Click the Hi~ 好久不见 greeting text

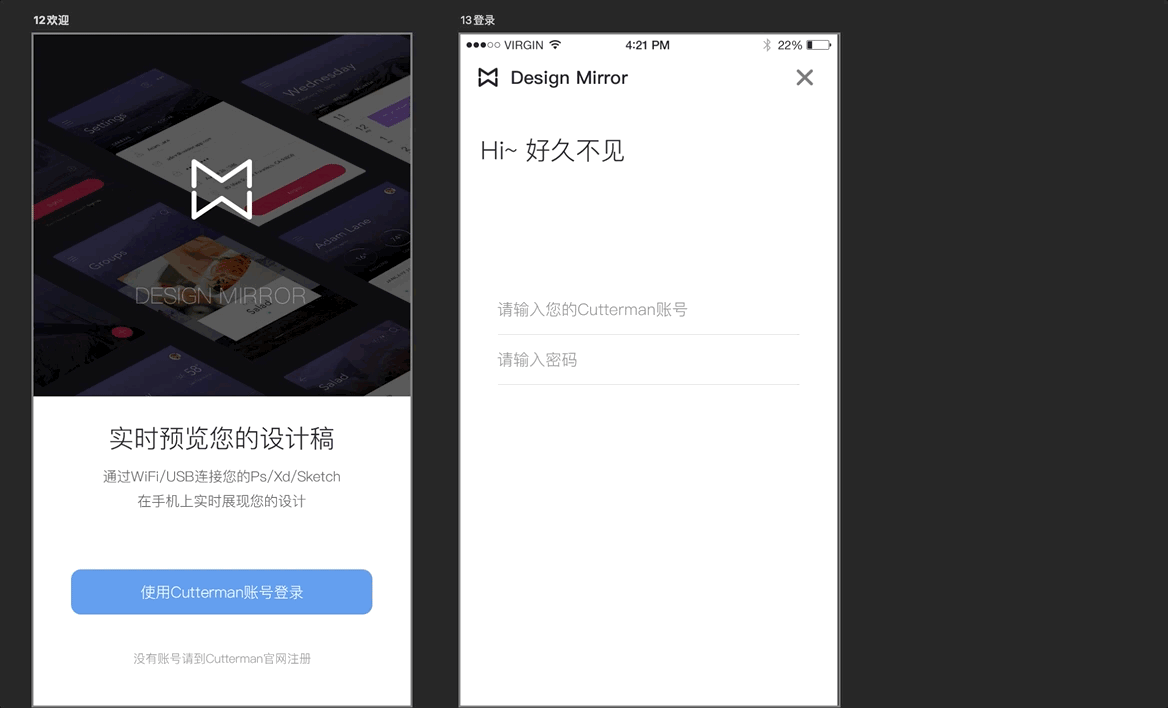[x=552, y=151]
